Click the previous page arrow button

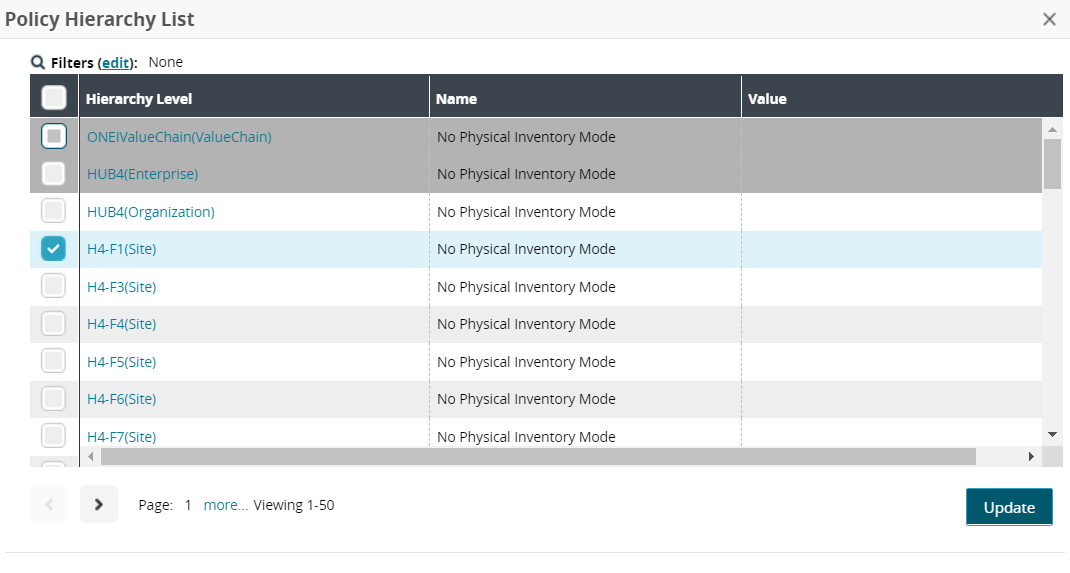(x=49, y=504)
